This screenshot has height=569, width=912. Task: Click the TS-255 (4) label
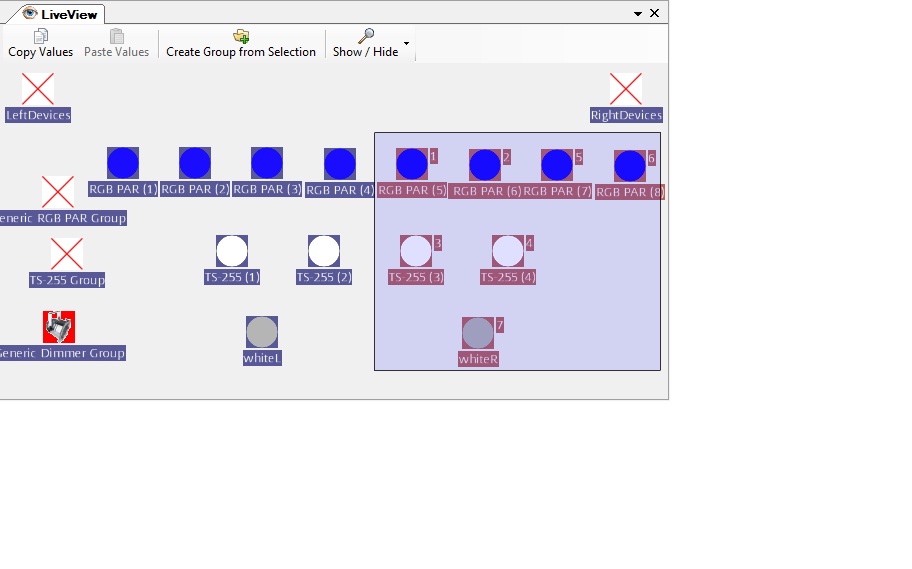(508, 277)
